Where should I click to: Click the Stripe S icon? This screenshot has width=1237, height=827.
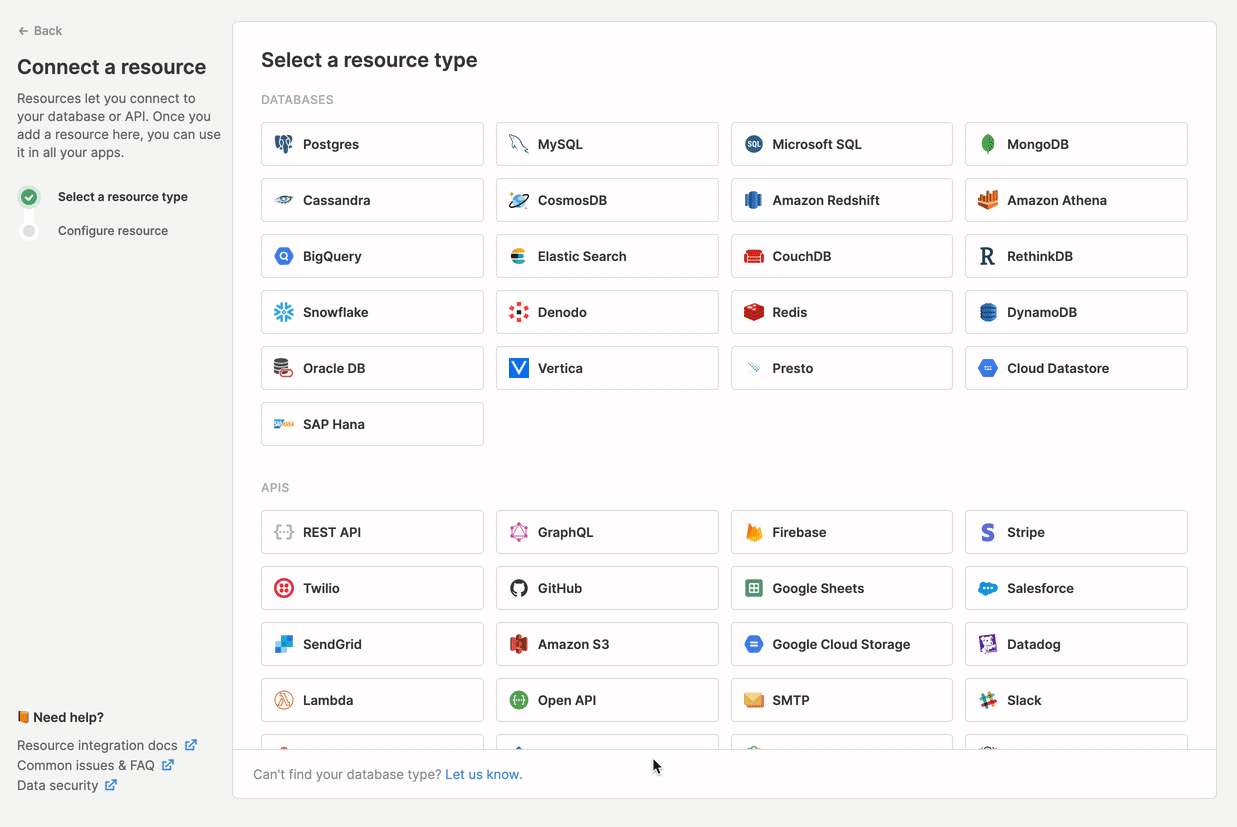[x=988, y=532]
